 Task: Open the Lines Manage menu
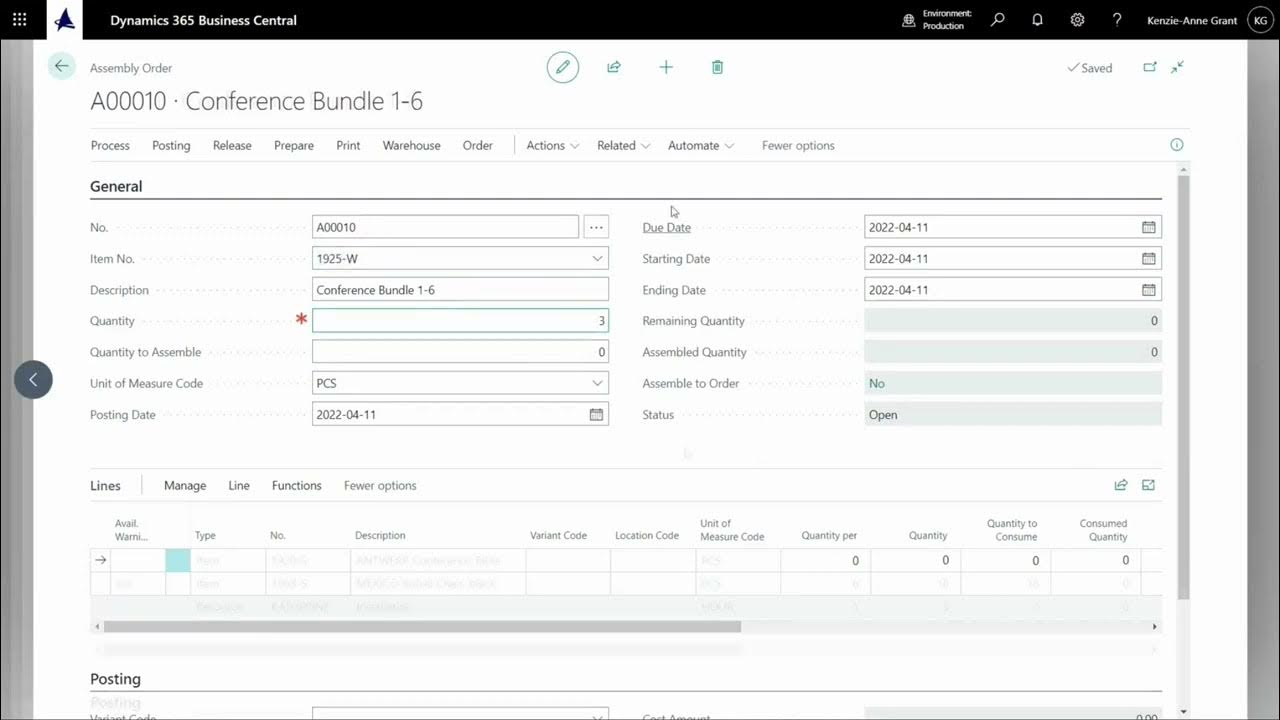[x=185, y=485]
